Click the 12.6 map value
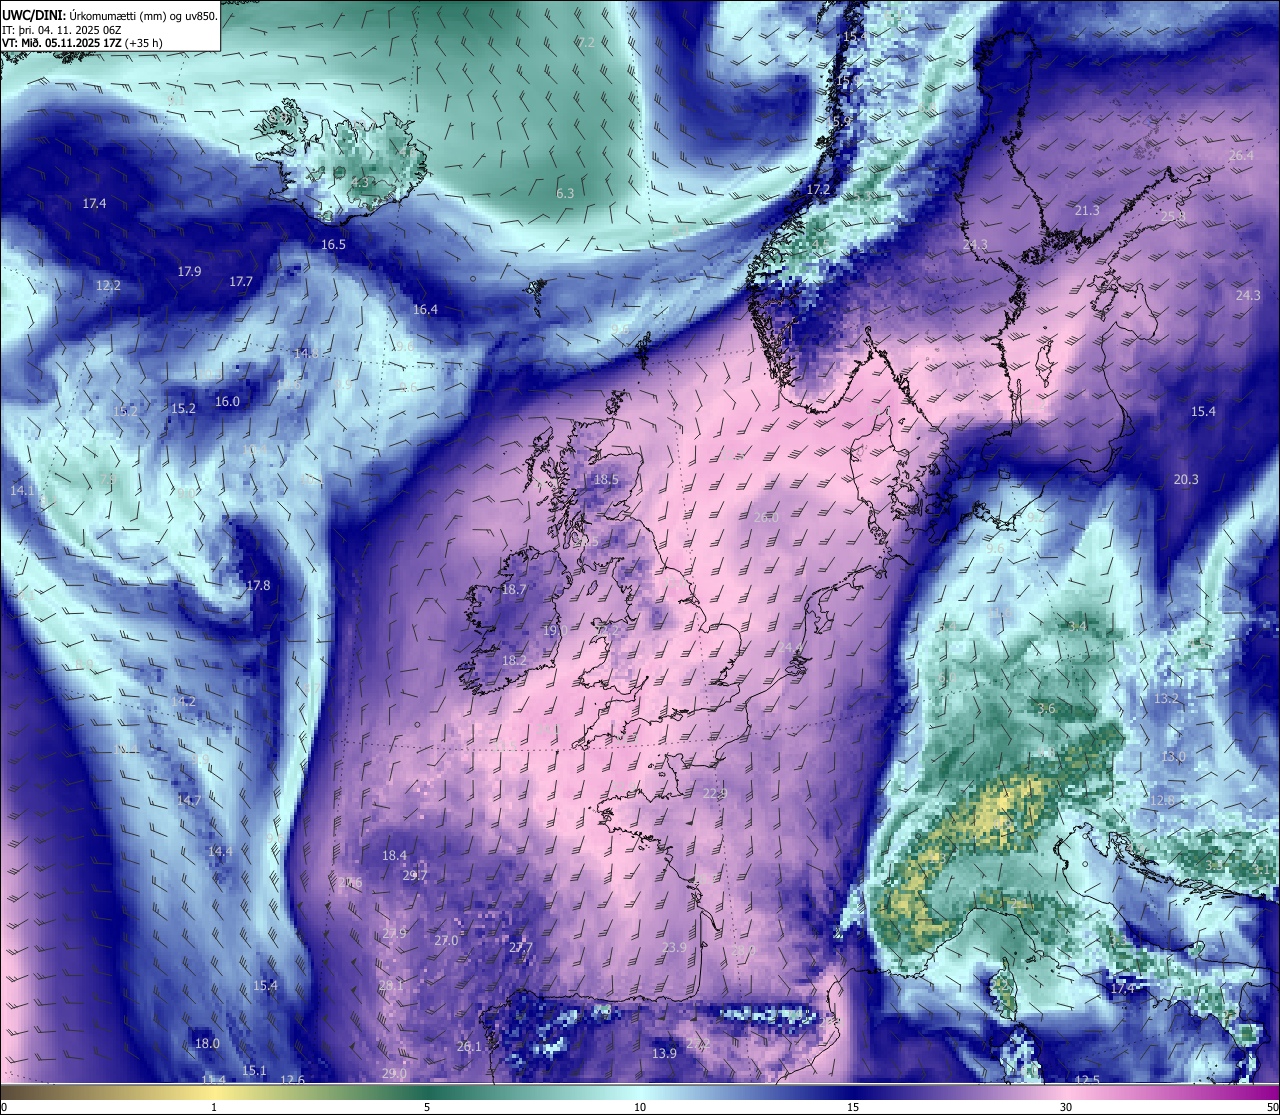1280x1115 pixels. point(292,1079)
